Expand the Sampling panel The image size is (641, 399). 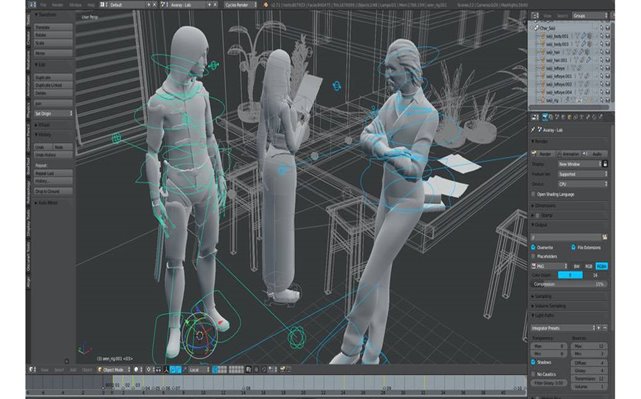[569, 296]
